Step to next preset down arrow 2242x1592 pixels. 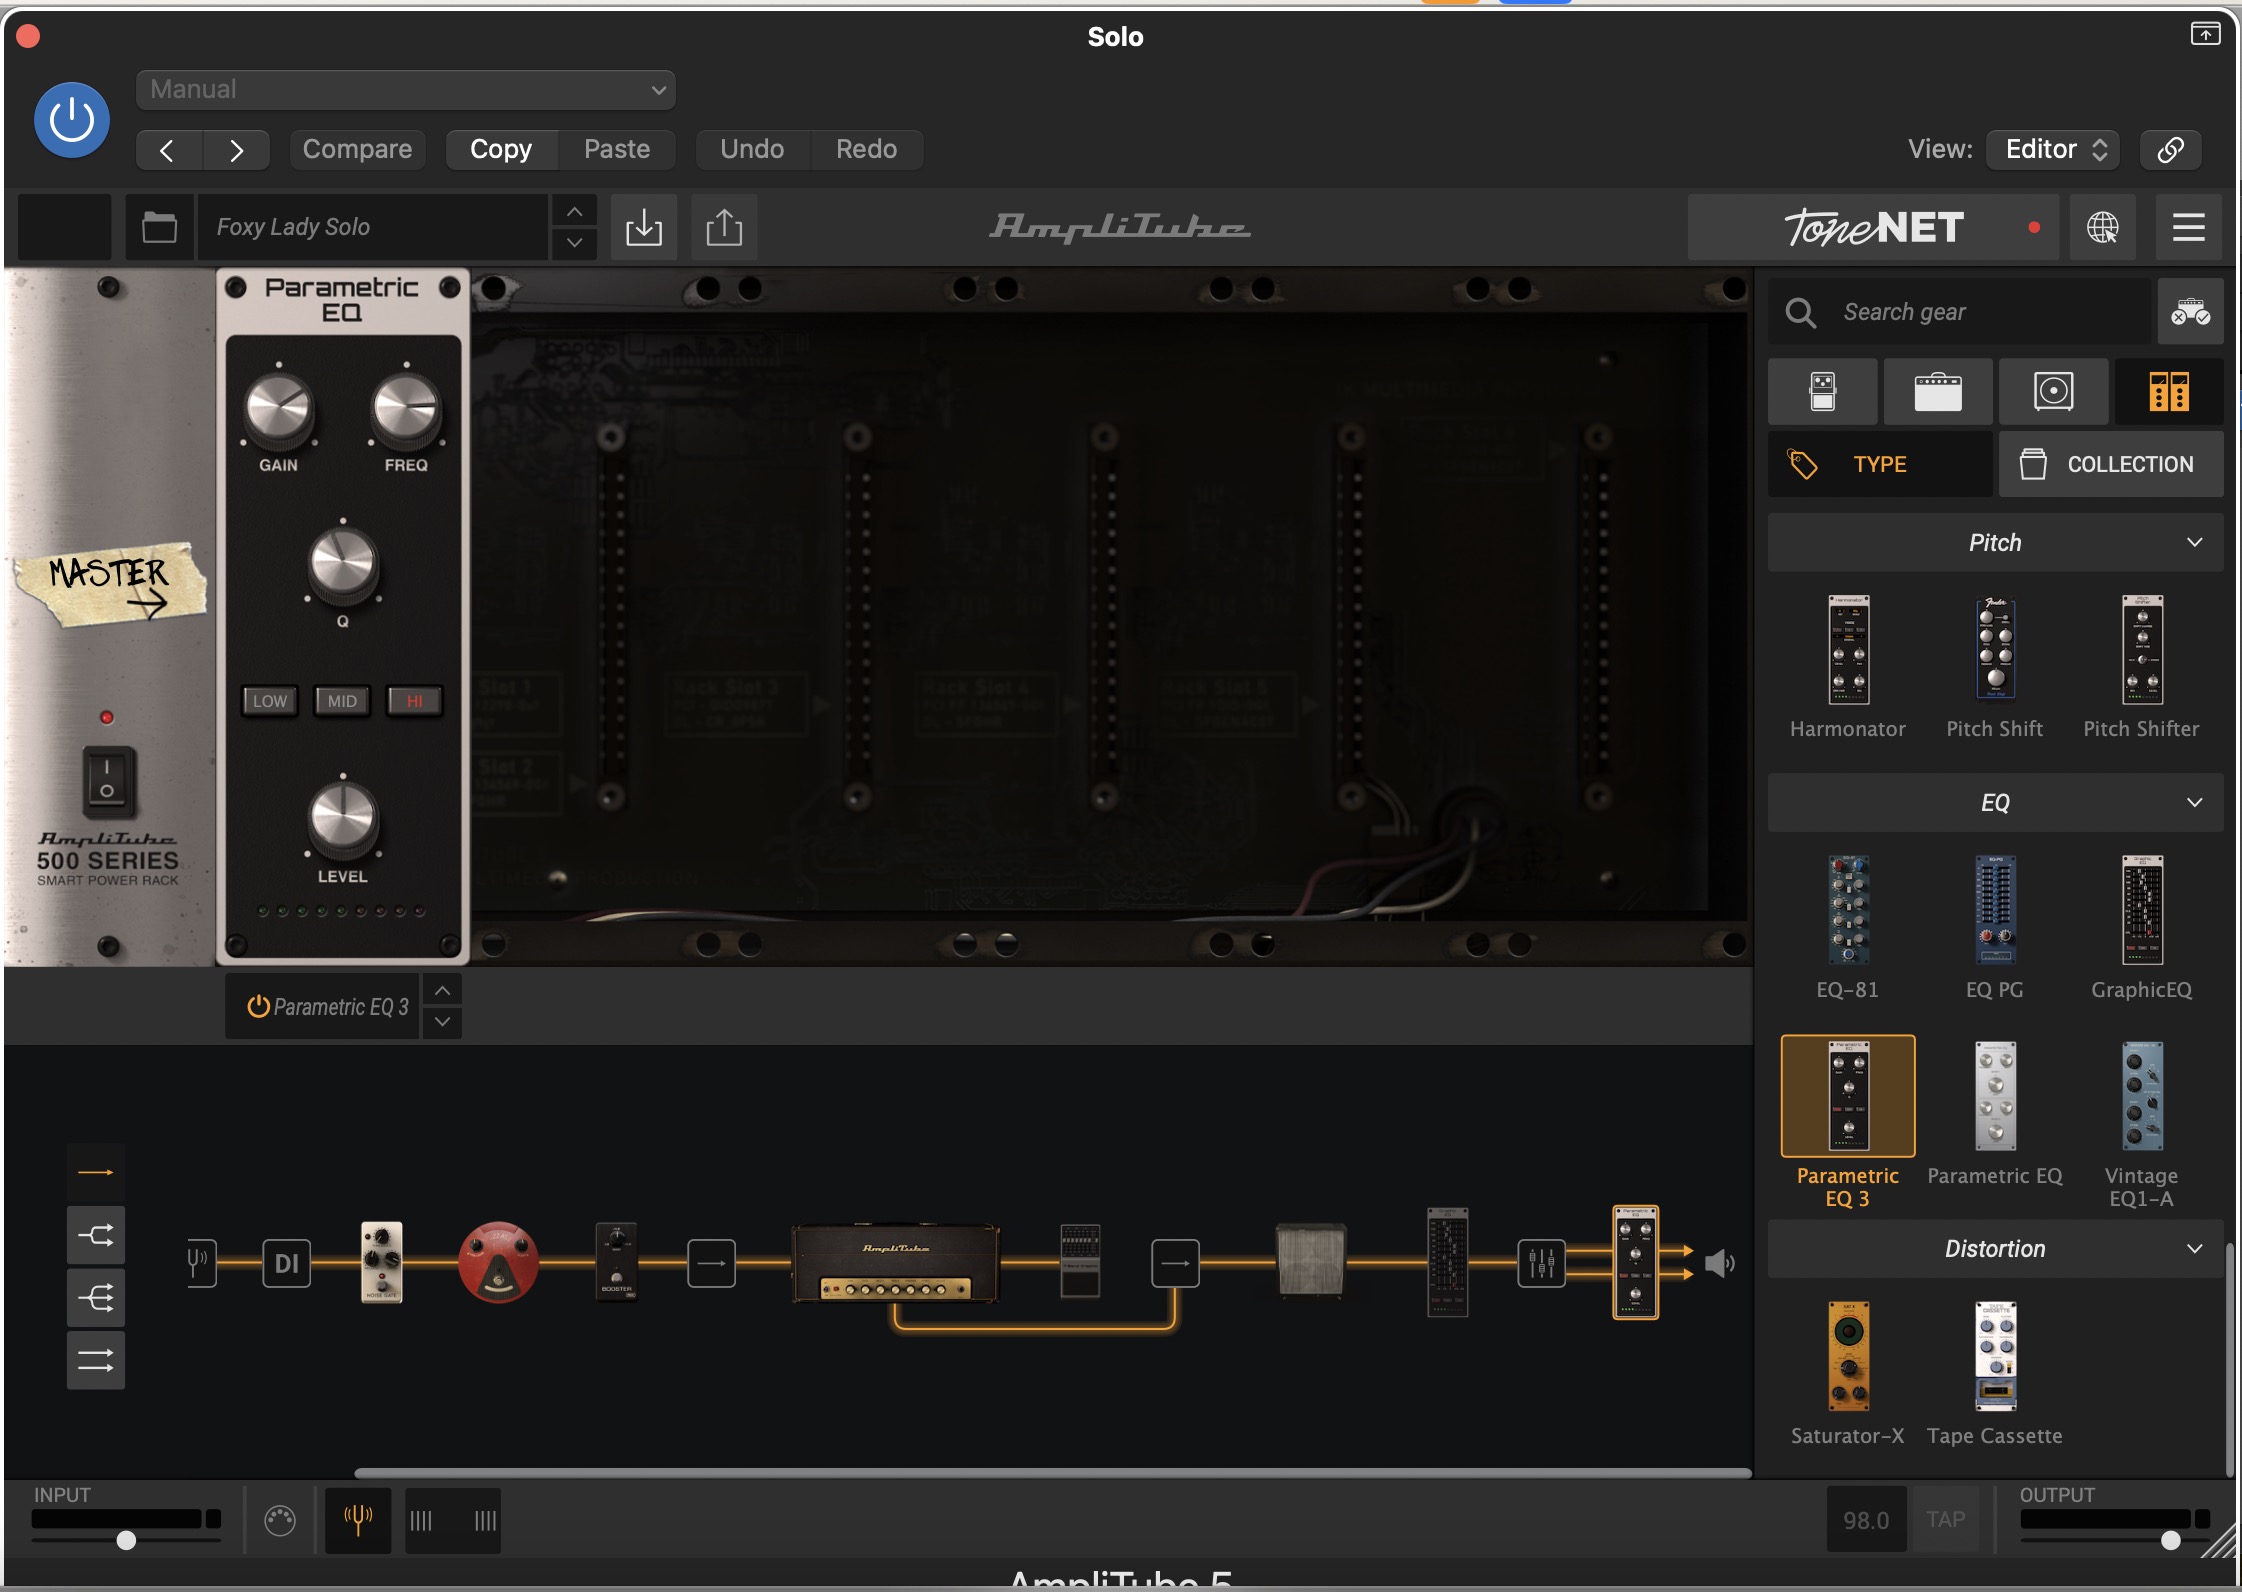(574, 243)
